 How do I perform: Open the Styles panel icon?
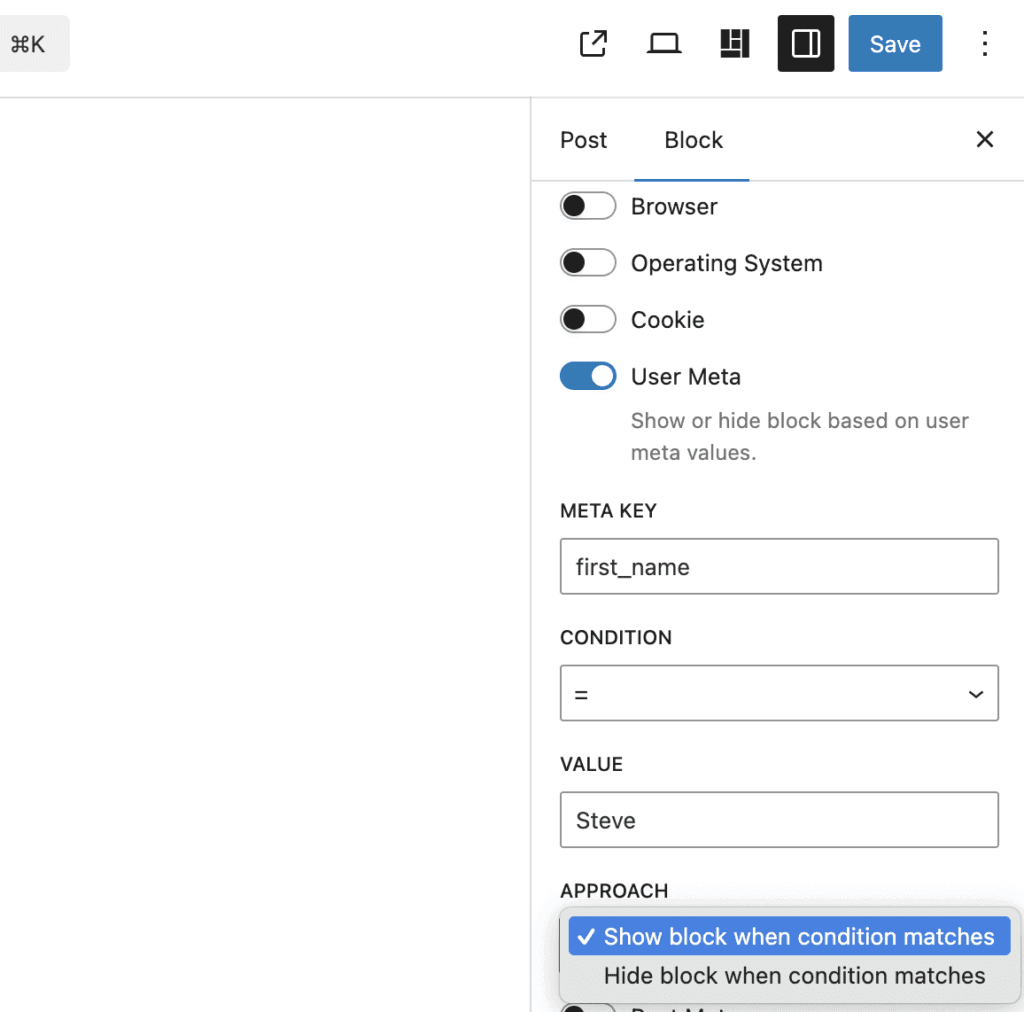tap(734, 43)
